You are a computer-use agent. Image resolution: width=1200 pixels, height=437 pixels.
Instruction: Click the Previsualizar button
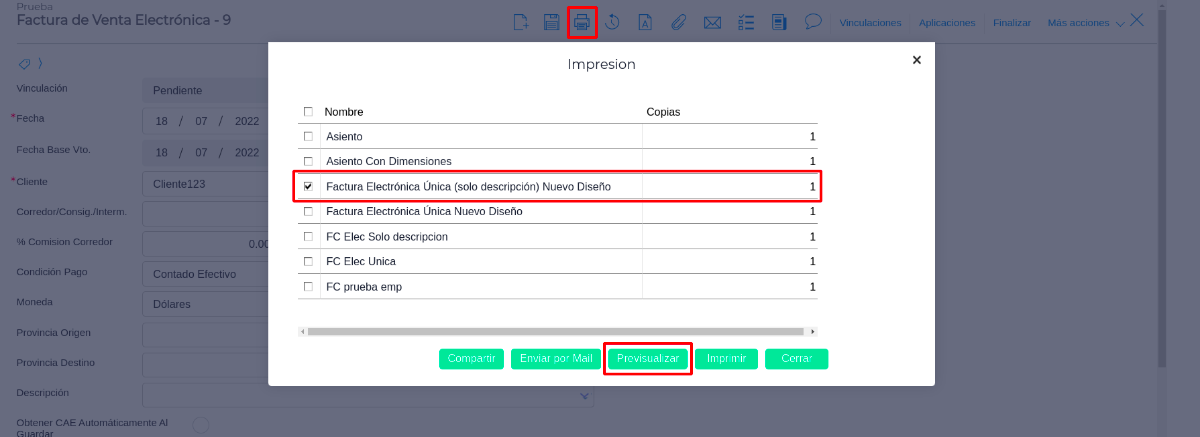tap(648, 358)
